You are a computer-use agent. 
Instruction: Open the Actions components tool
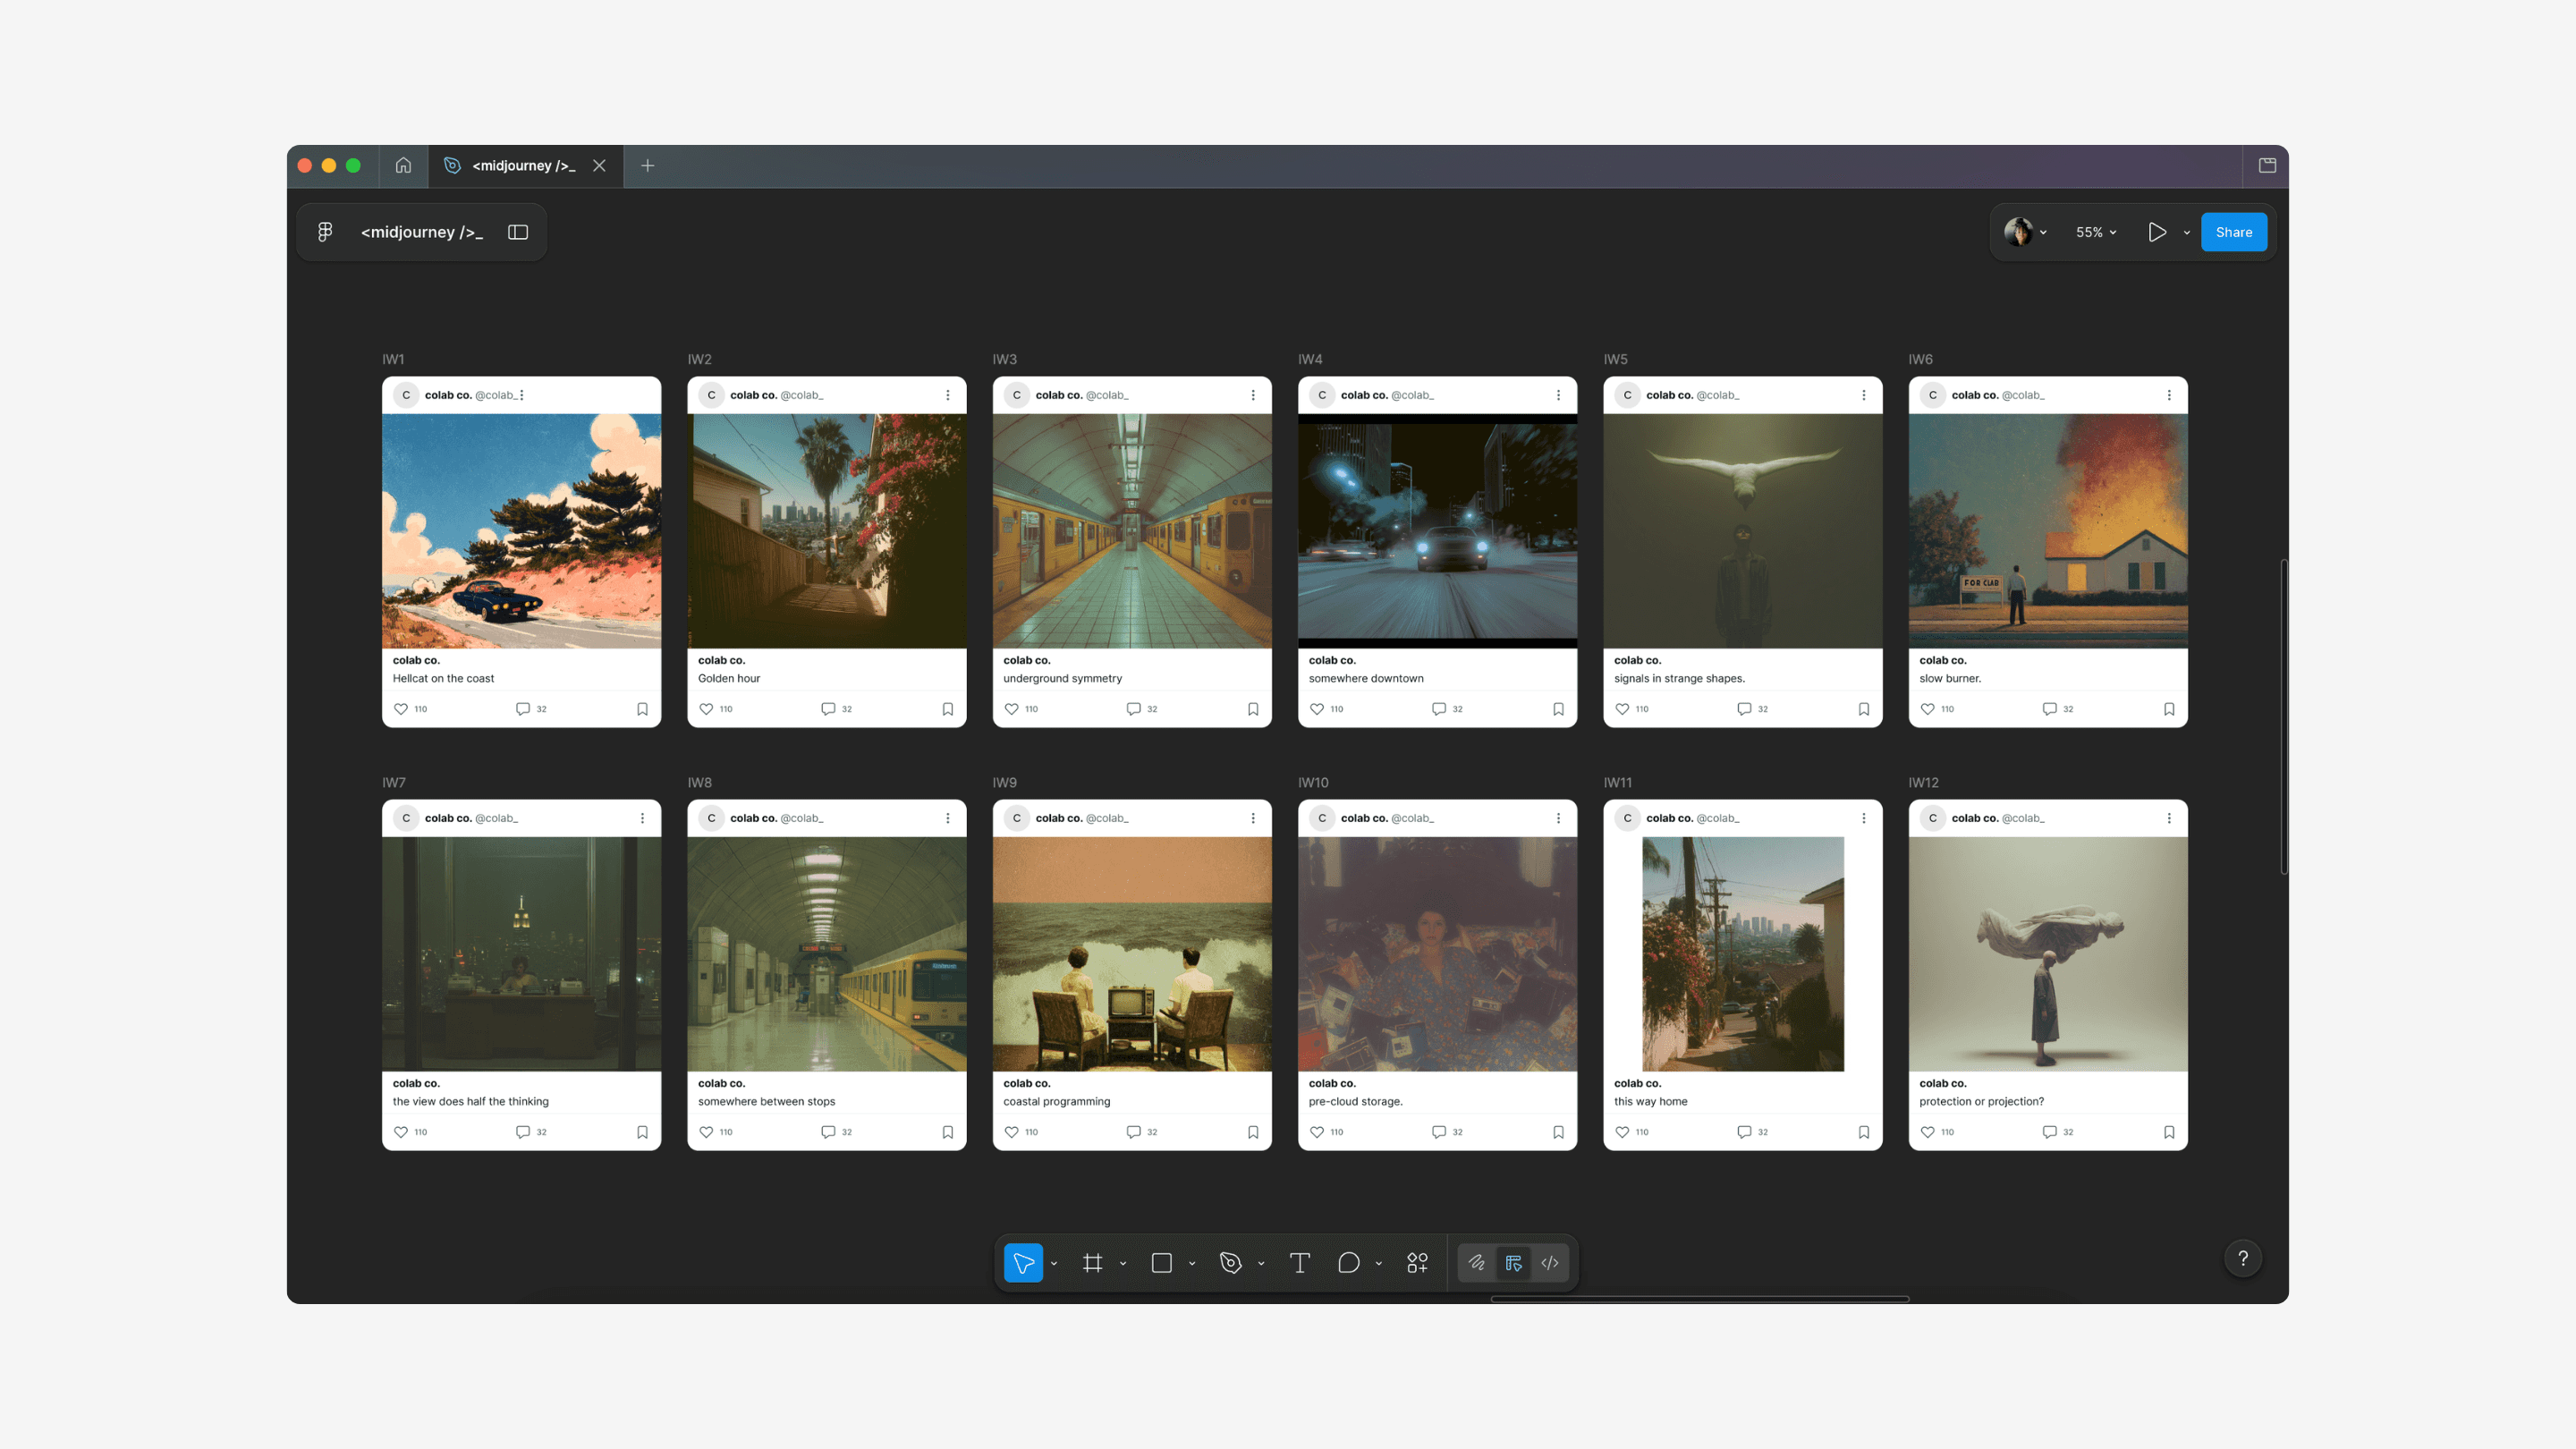1417,1263
